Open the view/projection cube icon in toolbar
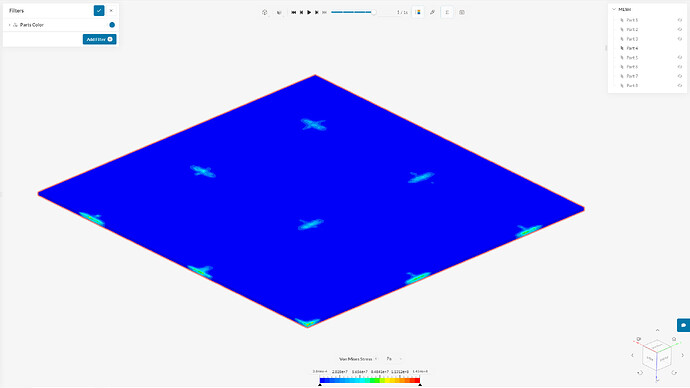Screen dimensions: 690x388 point(264,12)
